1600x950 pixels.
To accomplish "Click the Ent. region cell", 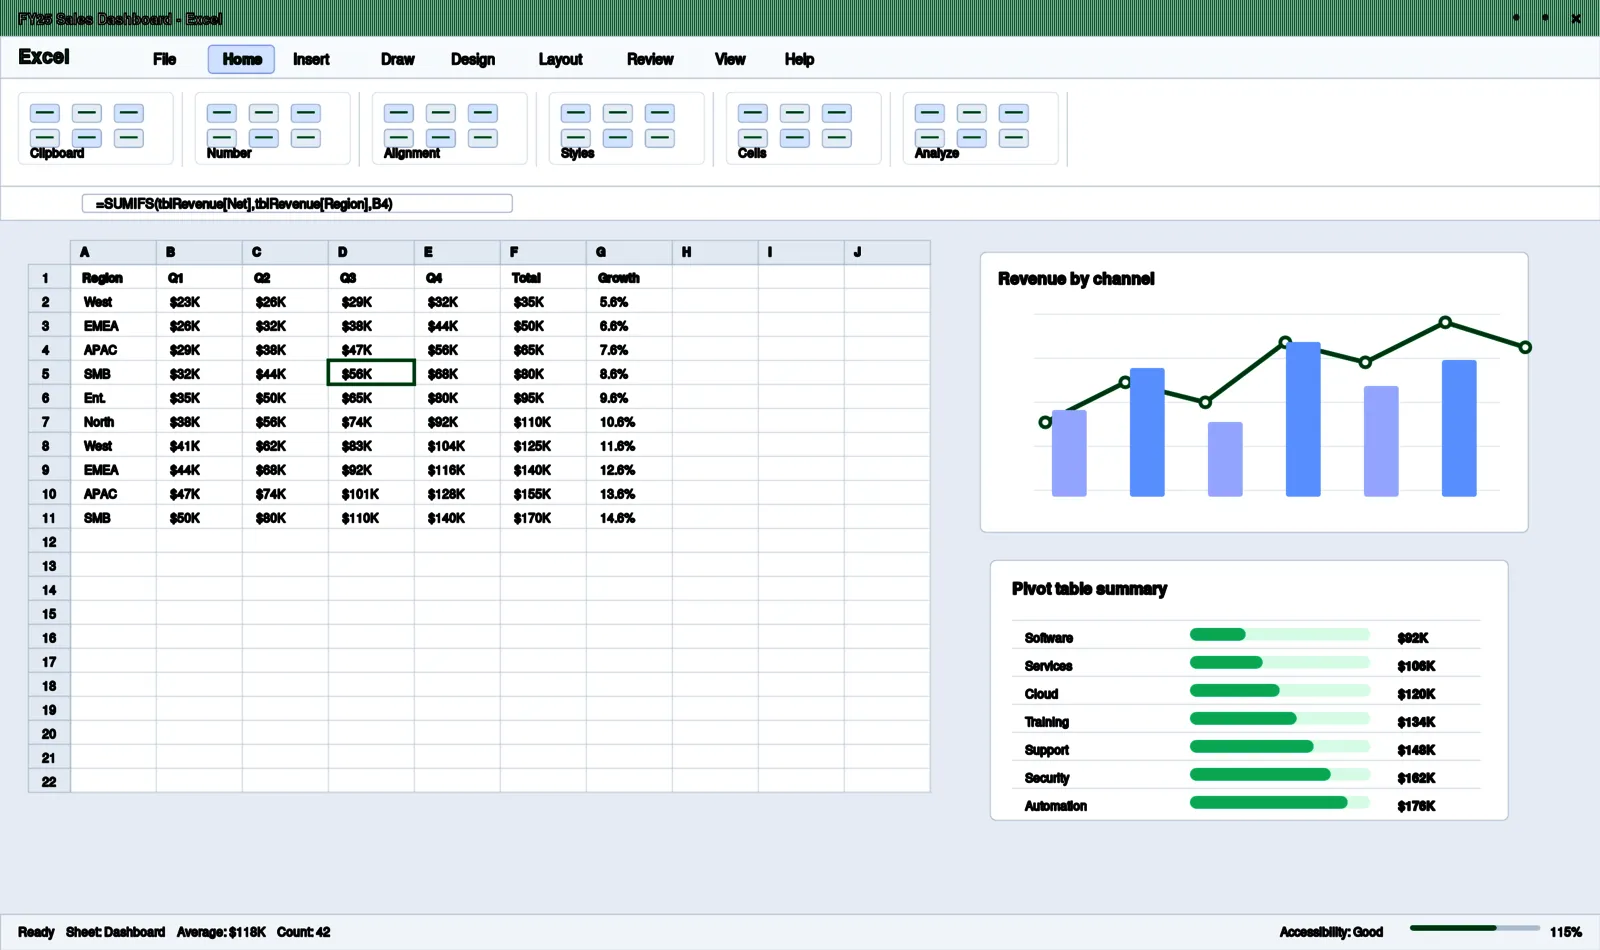I will [113, 398].
